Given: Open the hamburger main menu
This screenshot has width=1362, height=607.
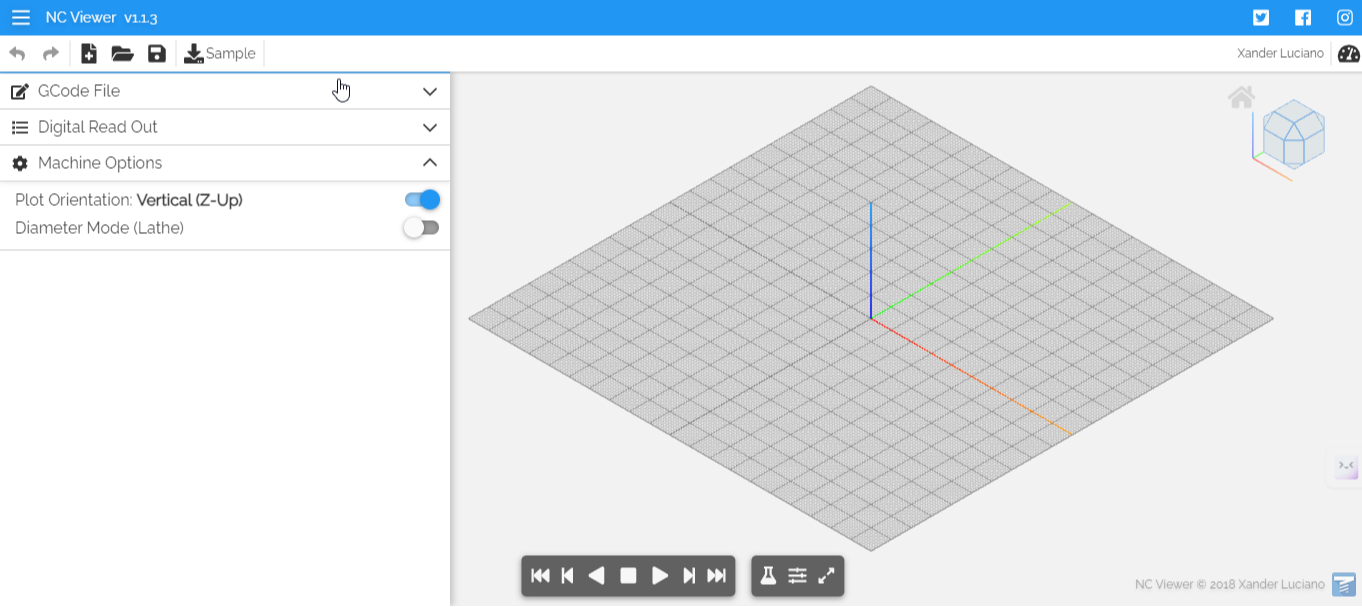Looking at the screenshot, I should pyautogui.click(x=21, y=18).
